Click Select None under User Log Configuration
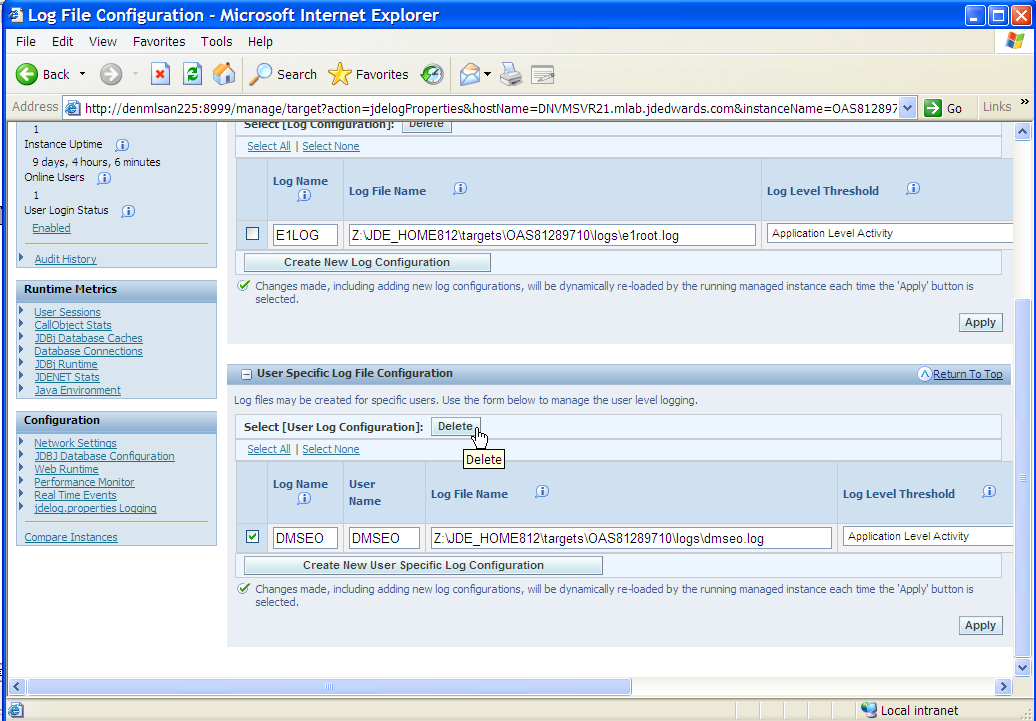The image size is (1036, 721). tap(331, 449)
